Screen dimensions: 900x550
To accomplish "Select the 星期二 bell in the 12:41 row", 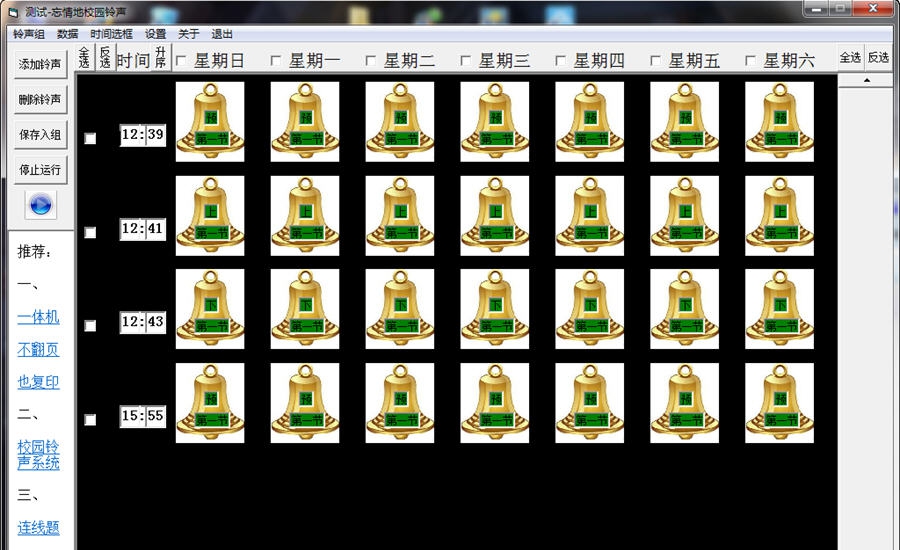I will pos(400,216).
